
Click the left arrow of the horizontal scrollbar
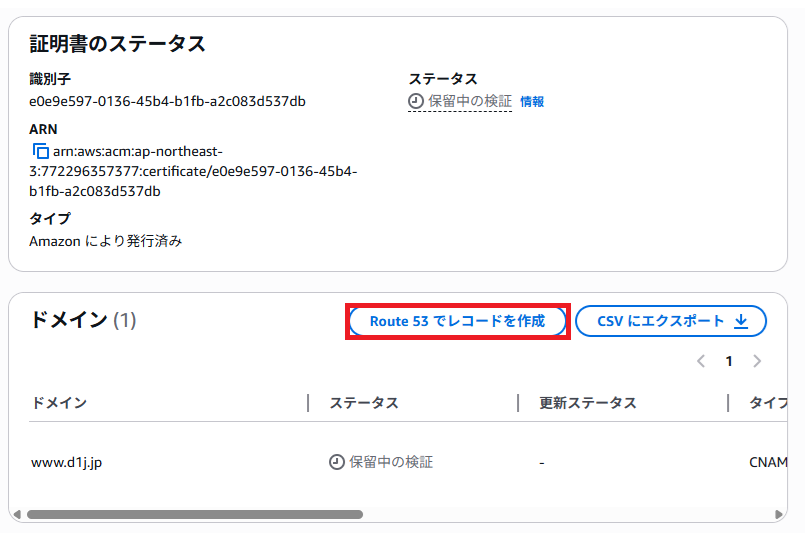[x=17, y=515]
